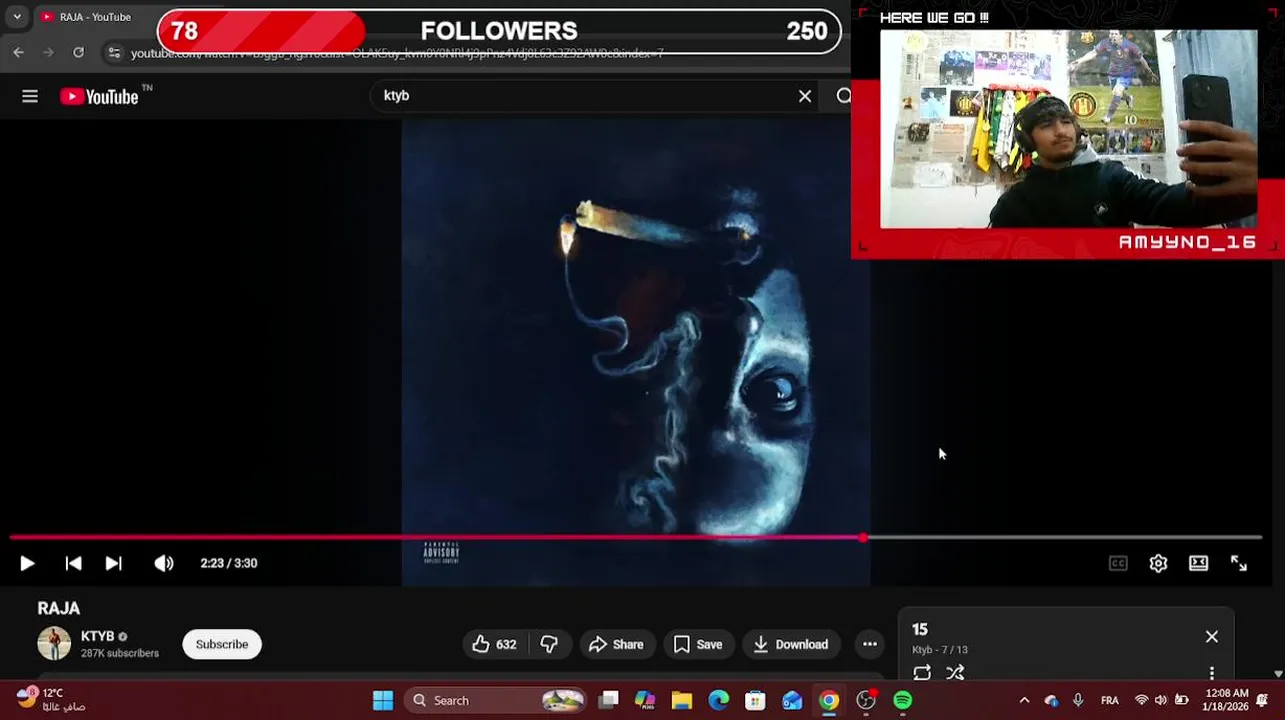Open the OneDrive cloud tray icon
This screenshot has height=720, width=1285.
pyautogui.click(x=1051, y=701)
